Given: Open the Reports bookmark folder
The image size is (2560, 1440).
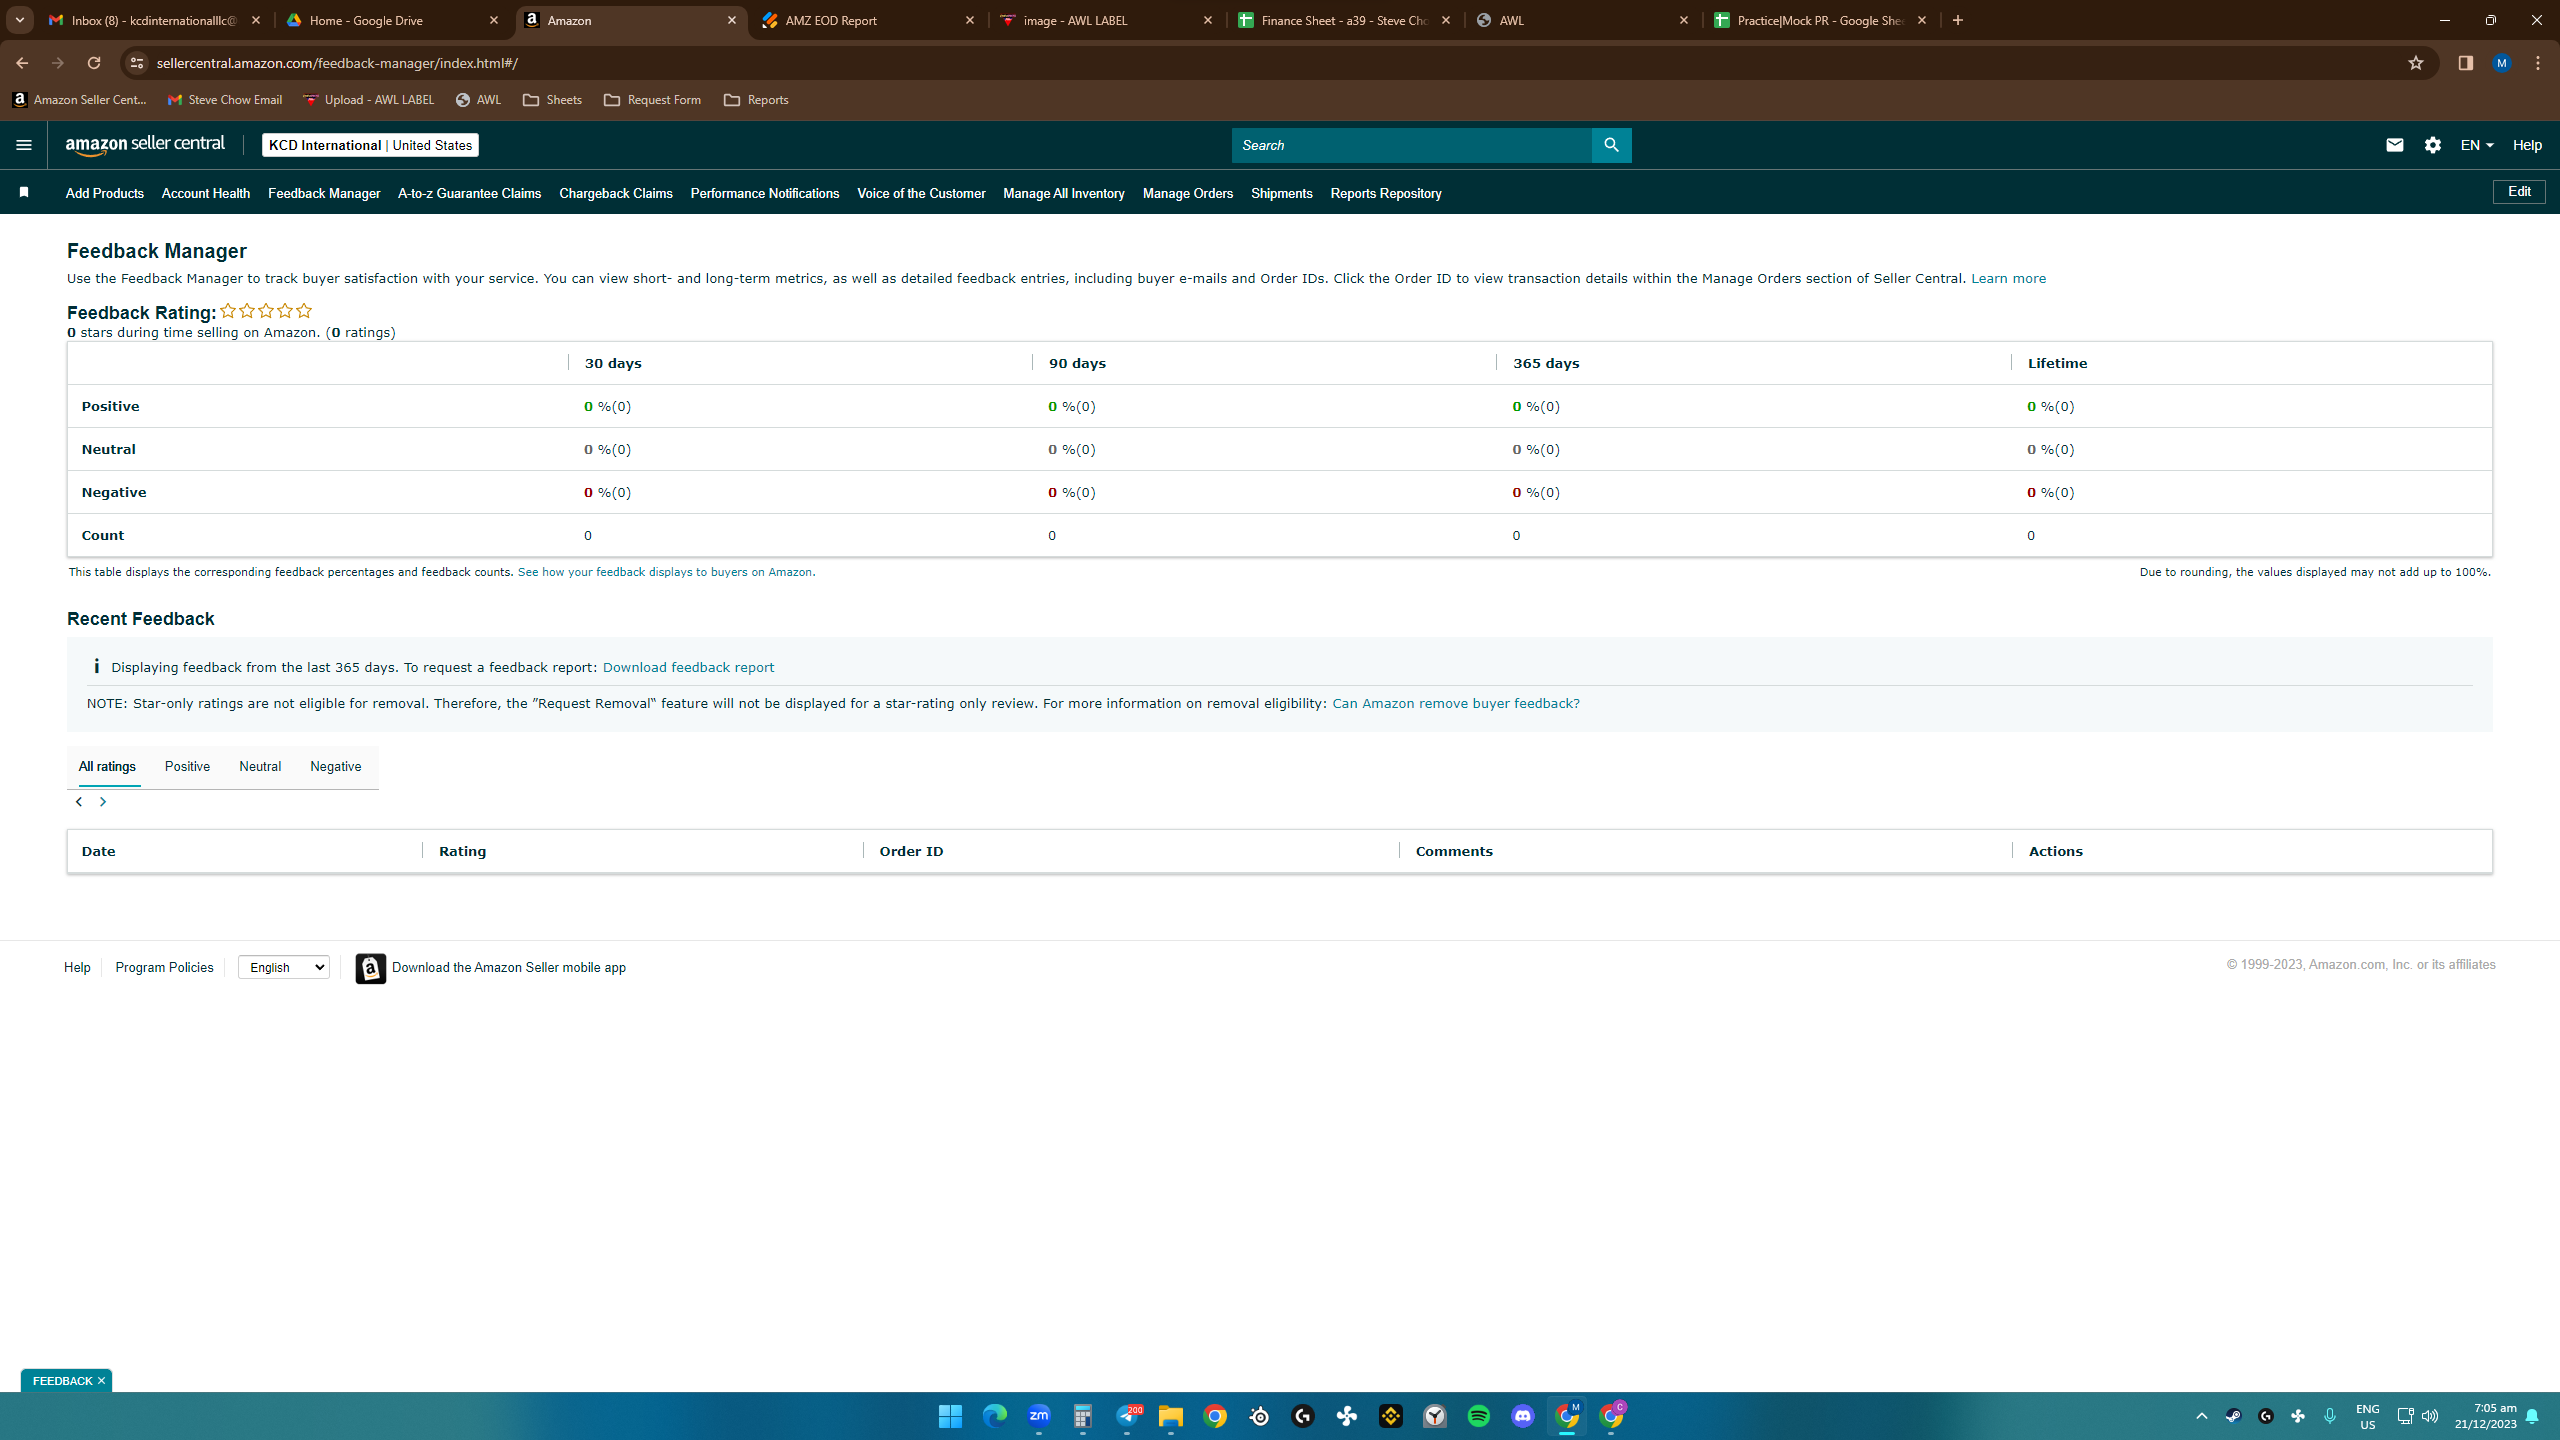Looking at the screenshot, I should 756,100.
